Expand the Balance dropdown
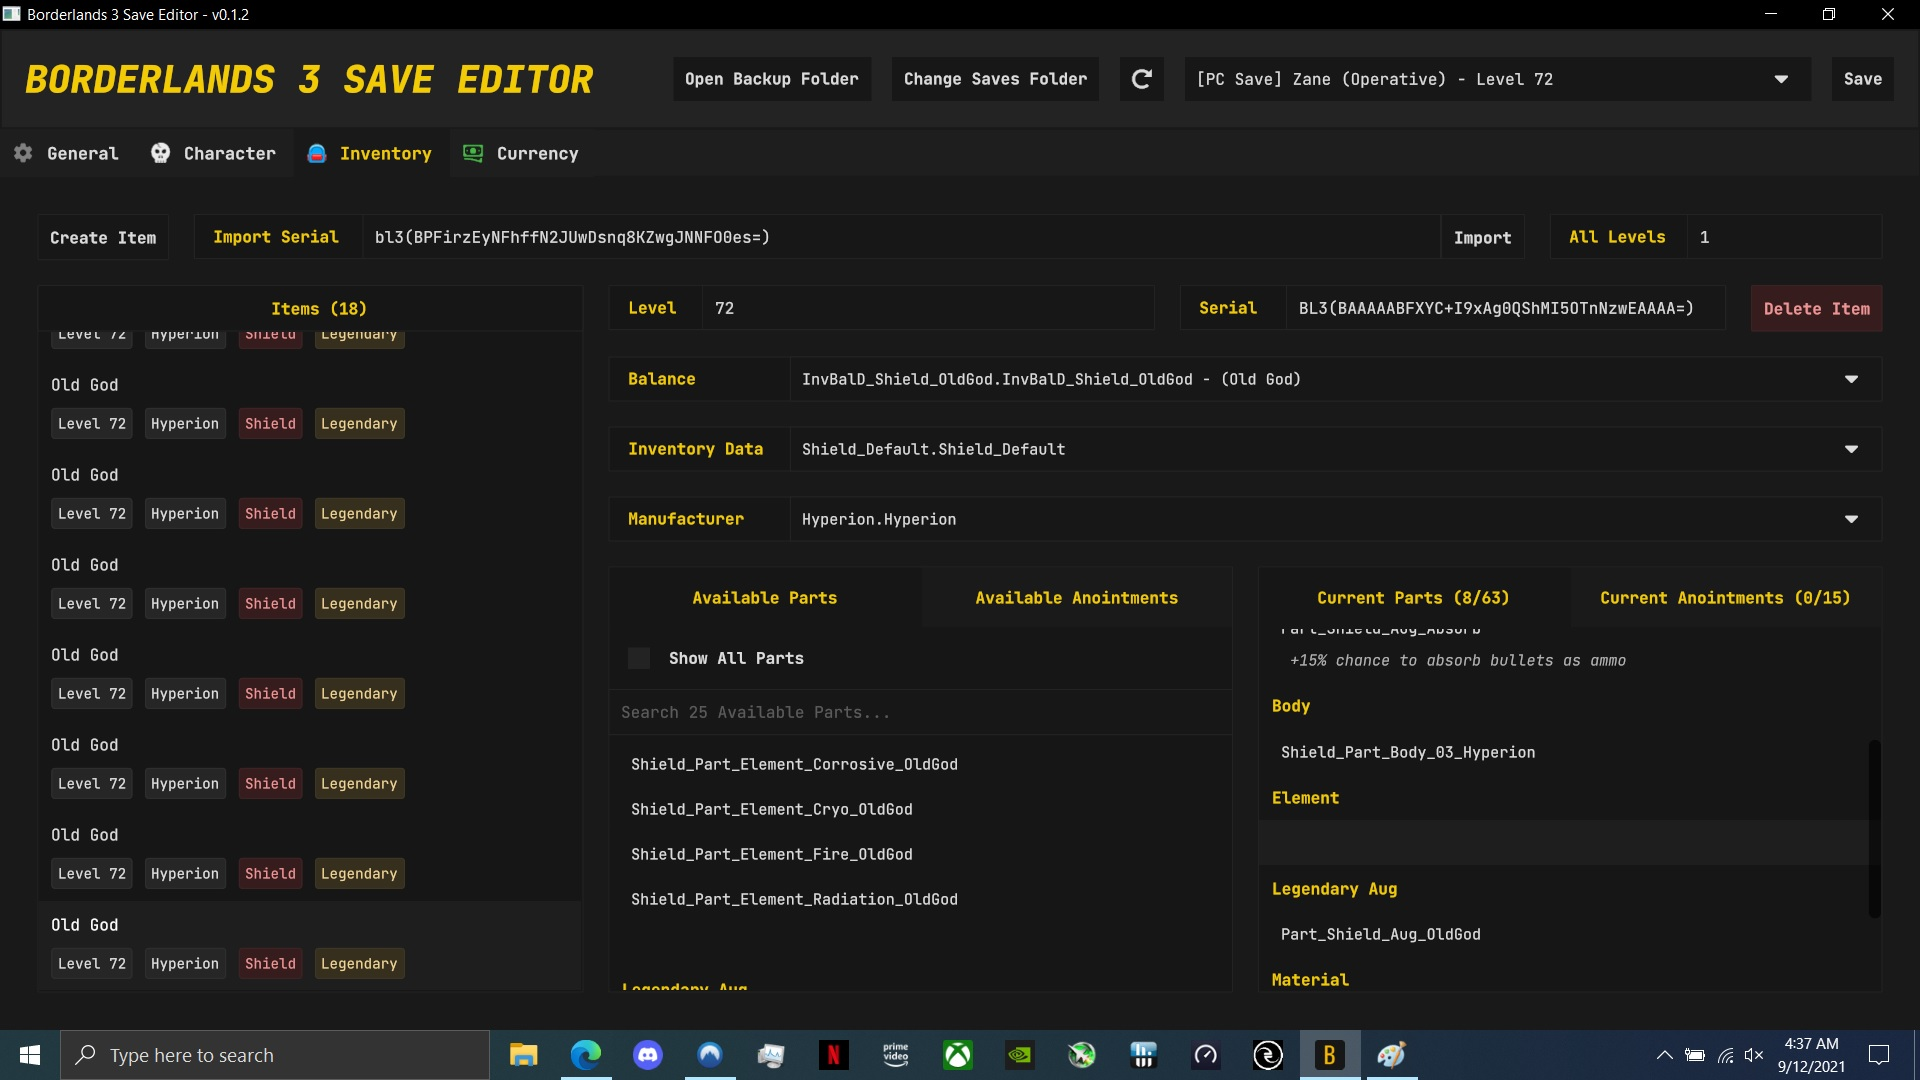This screenshot has height=1080, width=1920. pos(1851,379)
